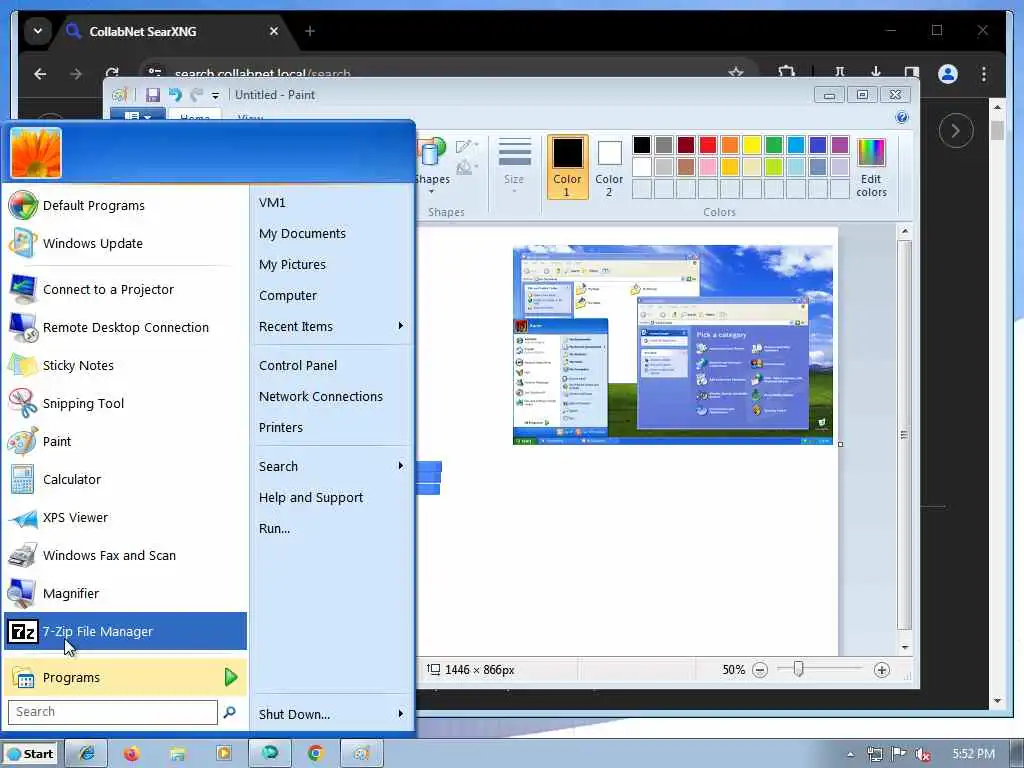
Task: Save the Paint document via quick access
Action: [153, 95]
